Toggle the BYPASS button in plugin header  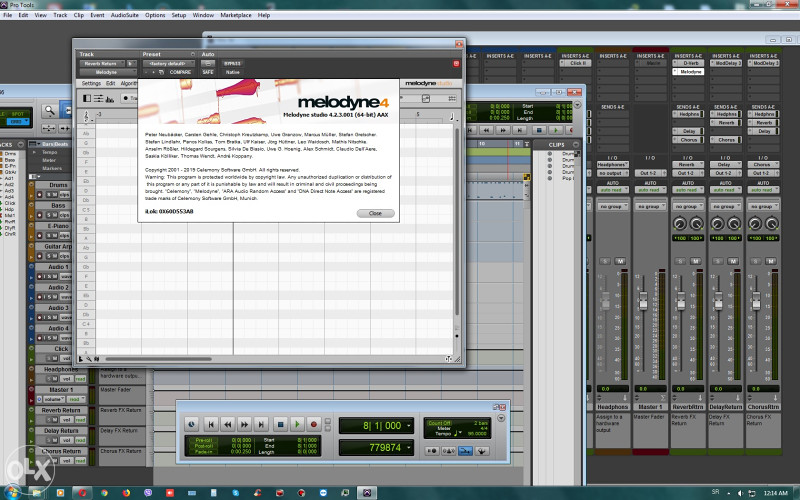[232, 63]
